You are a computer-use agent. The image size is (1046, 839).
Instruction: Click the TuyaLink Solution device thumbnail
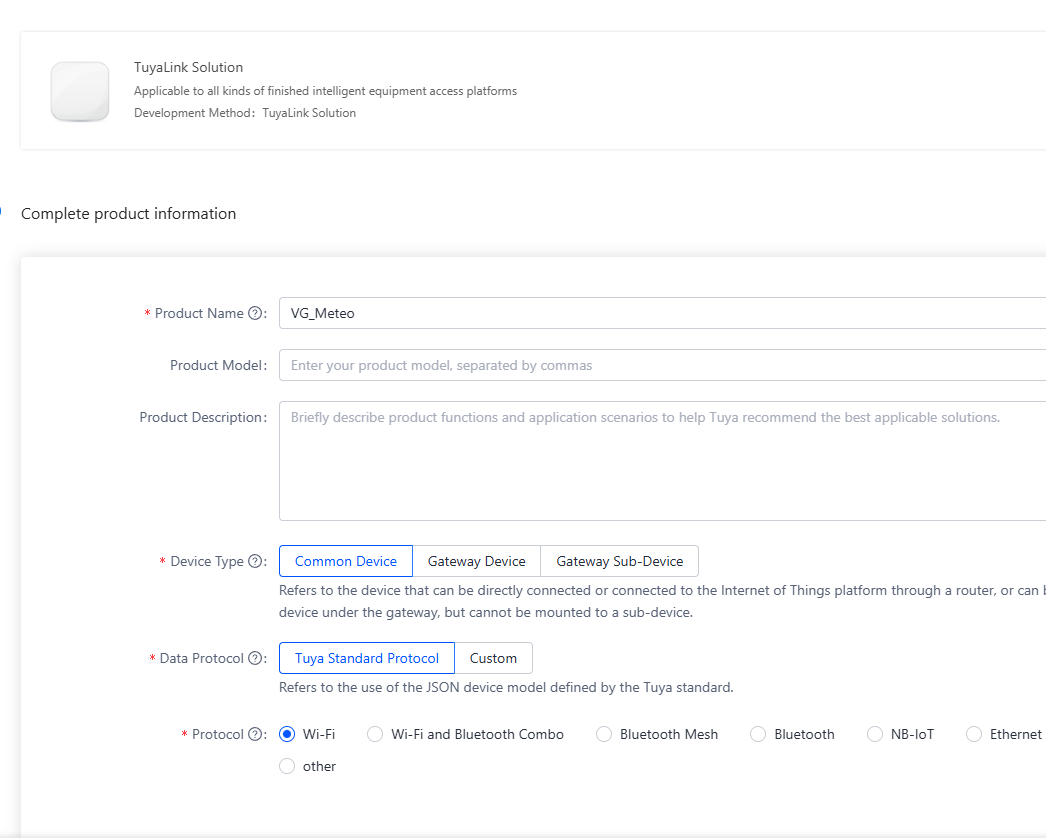pos(80,92)
